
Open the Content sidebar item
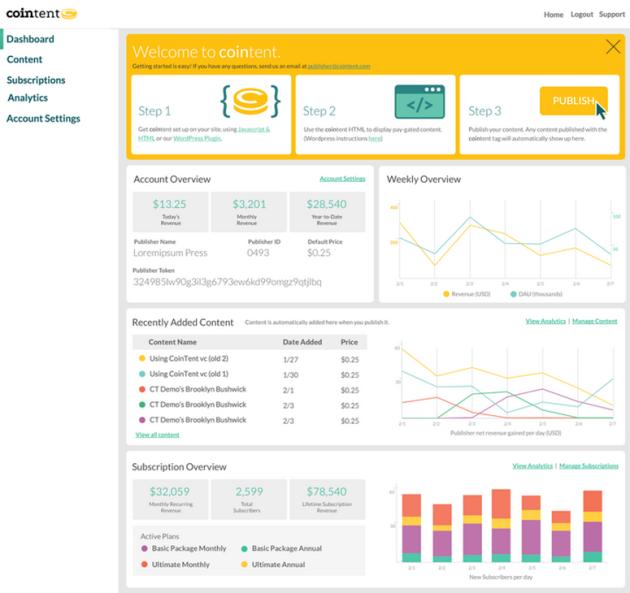coord(25,59)
